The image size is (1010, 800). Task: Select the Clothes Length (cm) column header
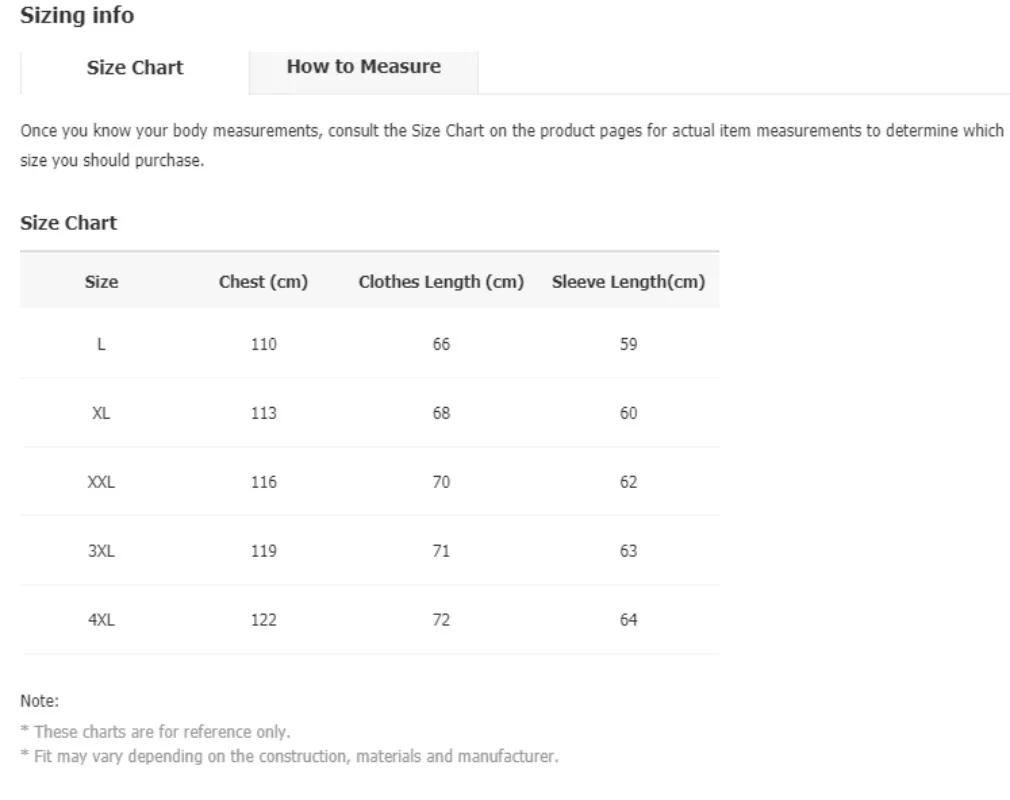click(x=440, y=281)
